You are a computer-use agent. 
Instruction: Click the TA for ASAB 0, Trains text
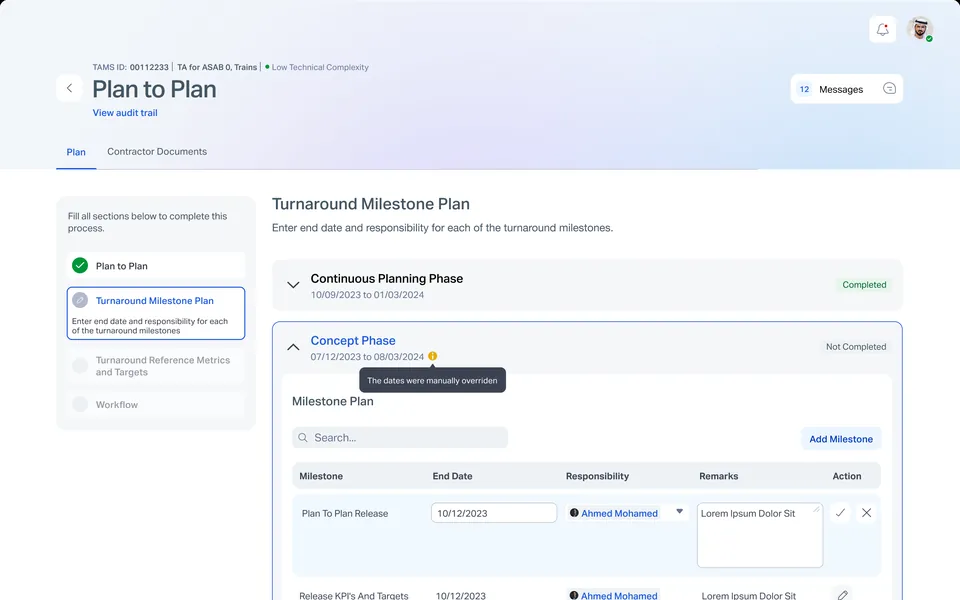pyautogui.click(x=217, y=67)
